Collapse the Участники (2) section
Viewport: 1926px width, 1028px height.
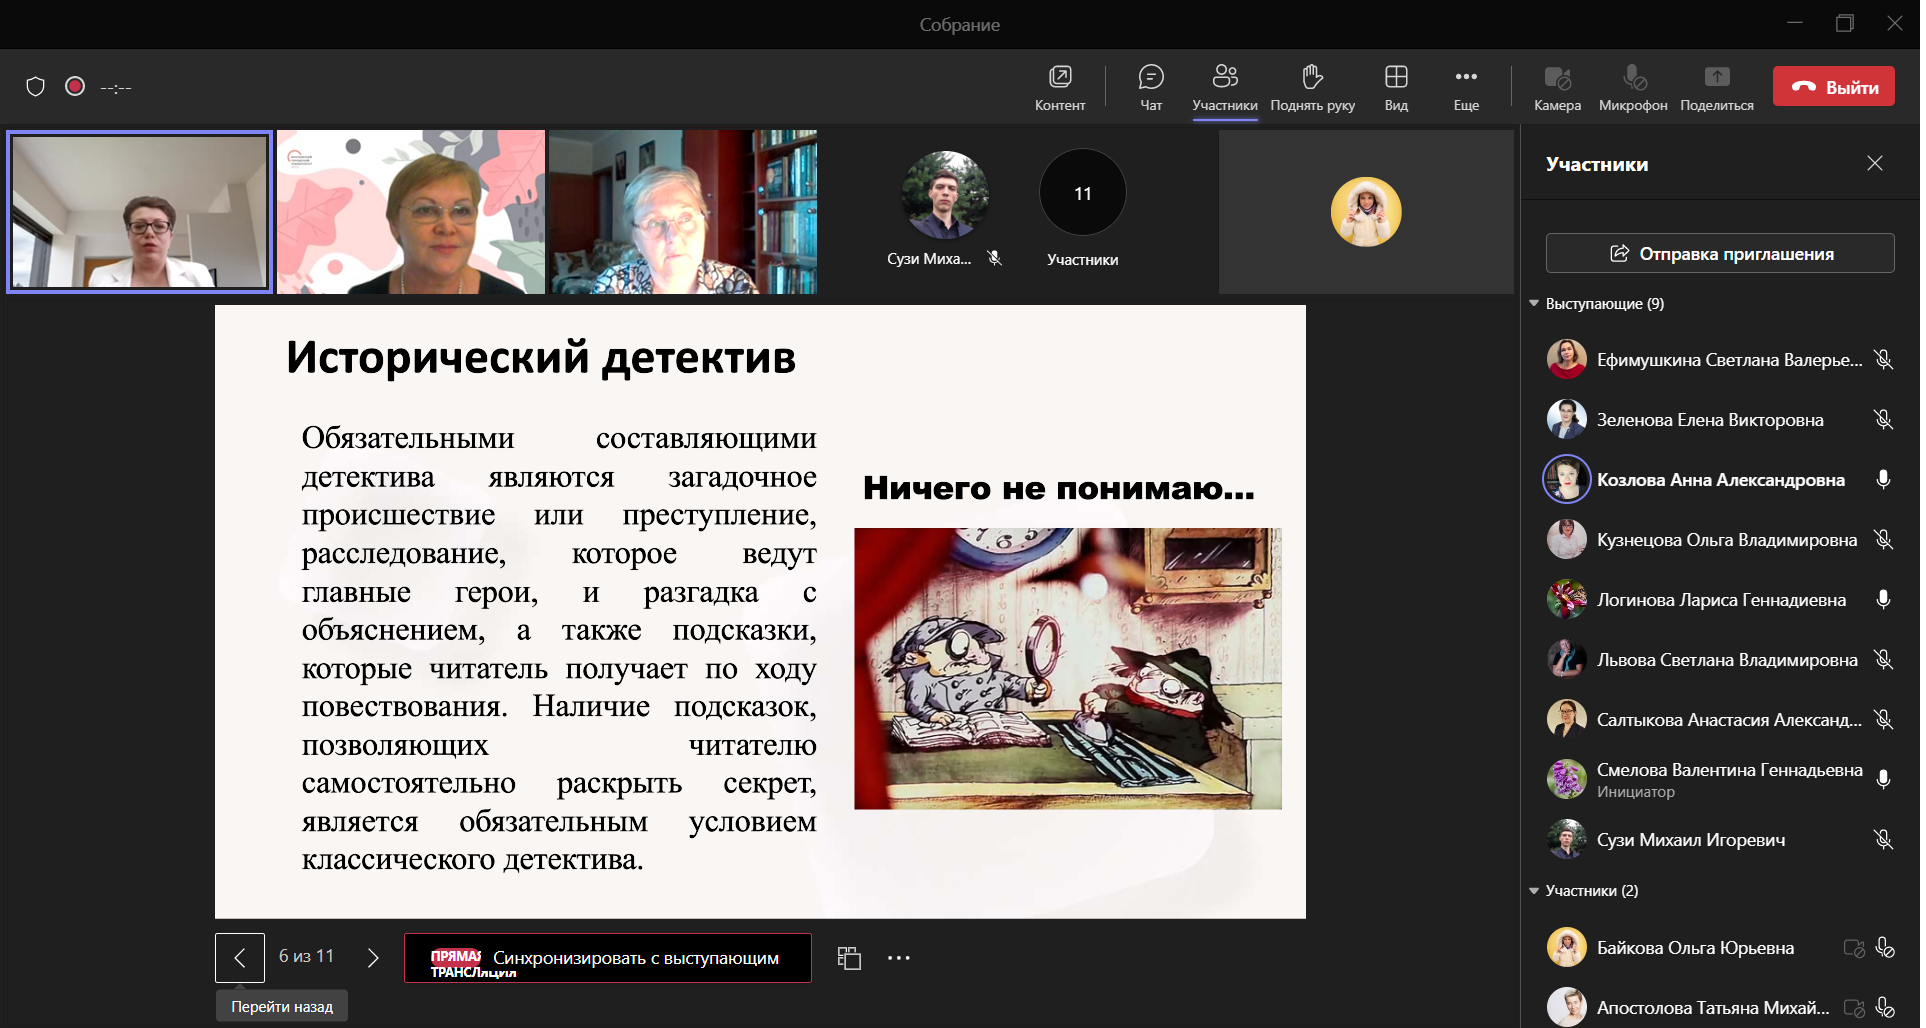1534,891
